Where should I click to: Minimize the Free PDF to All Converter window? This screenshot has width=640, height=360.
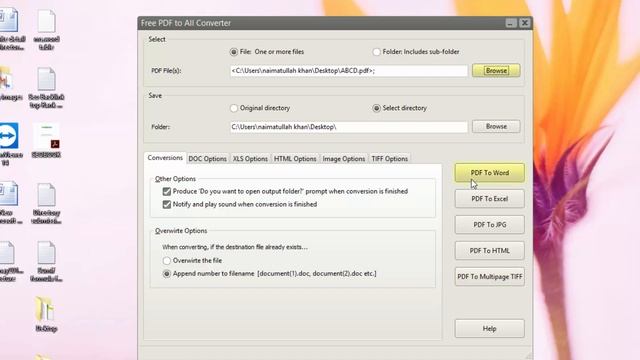click(511, 23)
